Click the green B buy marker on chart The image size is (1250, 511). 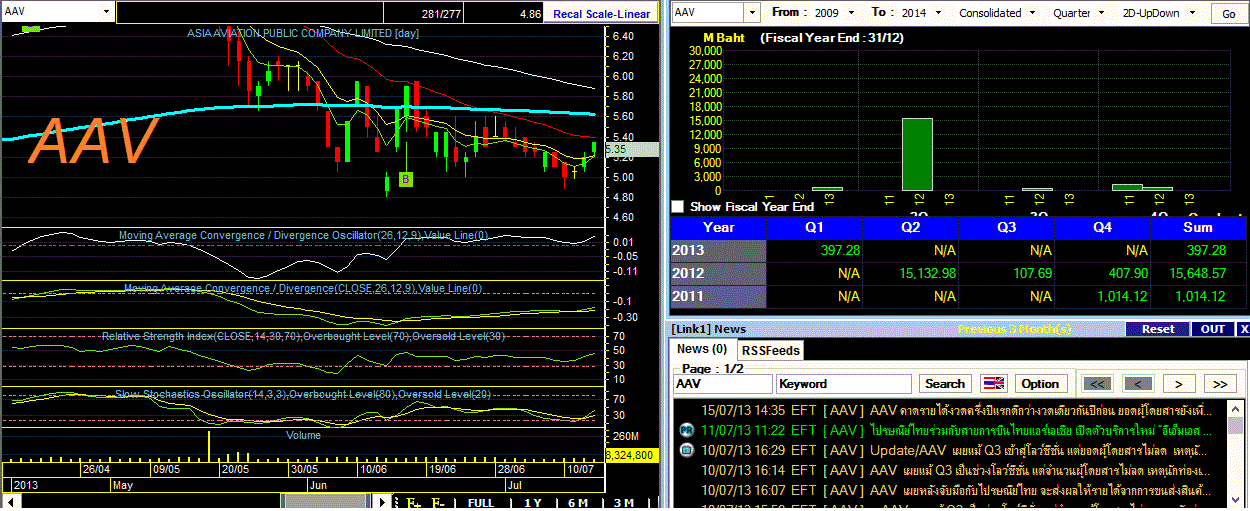[406, 179]
